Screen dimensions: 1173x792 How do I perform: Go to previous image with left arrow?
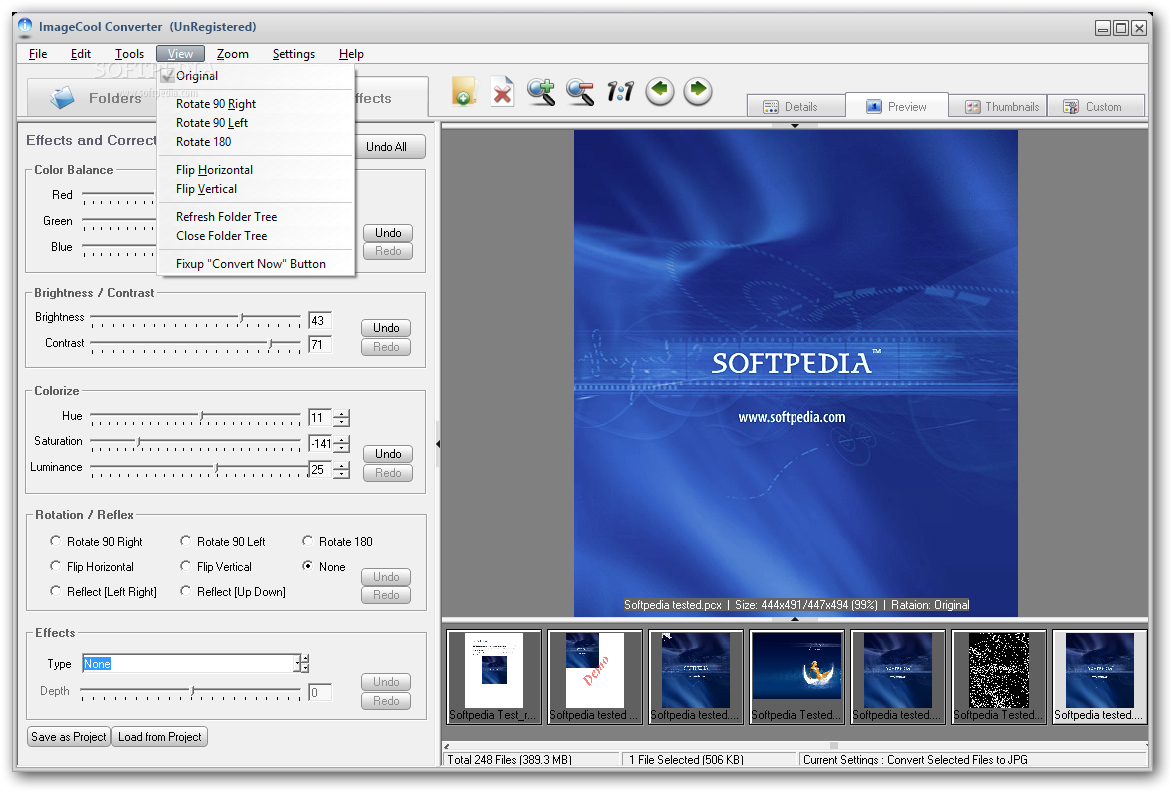660,91
